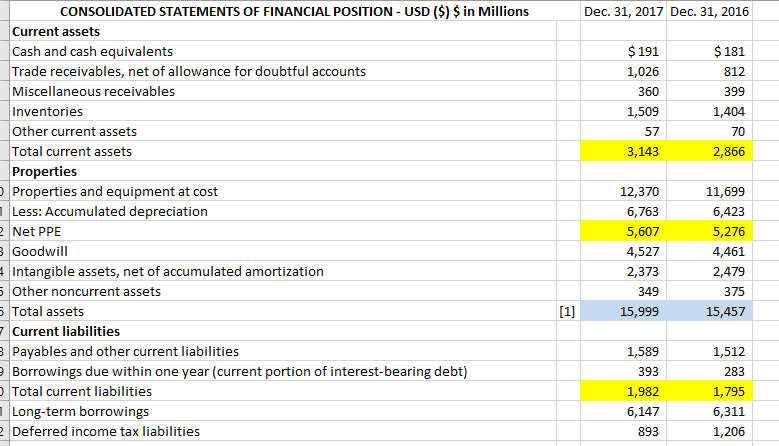Click the $ 181 cash value
This screenshot has height=446, width=779.
click(729, 51)
